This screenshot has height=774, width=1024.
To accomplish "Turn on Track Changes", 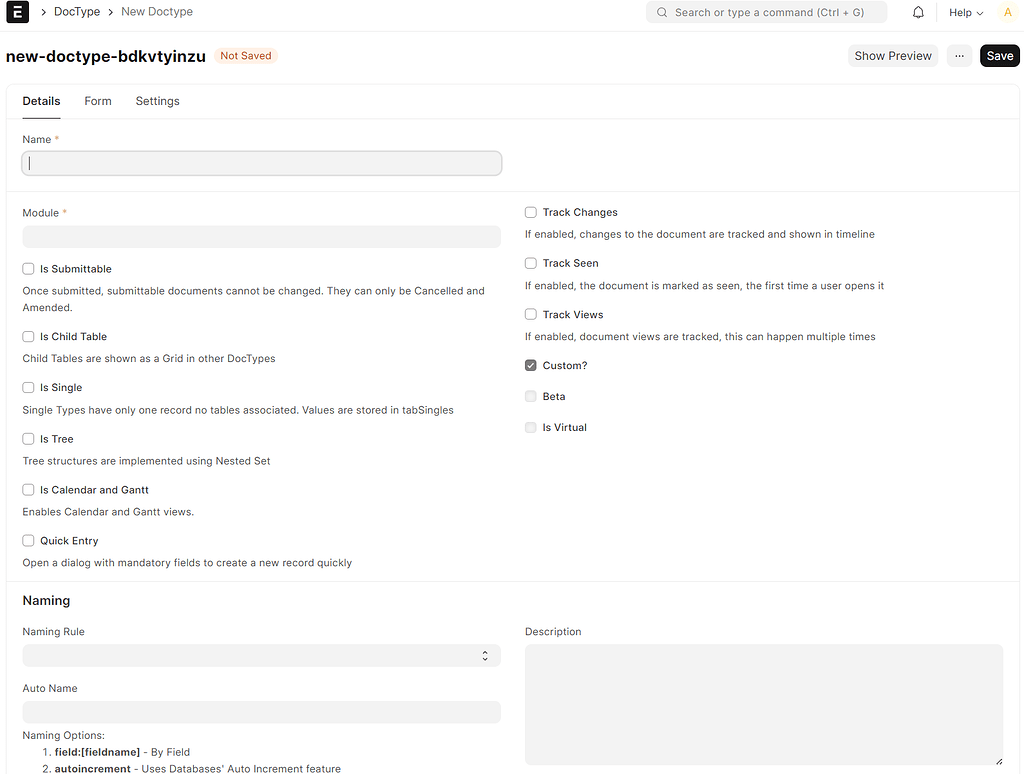I will (531, 212).
